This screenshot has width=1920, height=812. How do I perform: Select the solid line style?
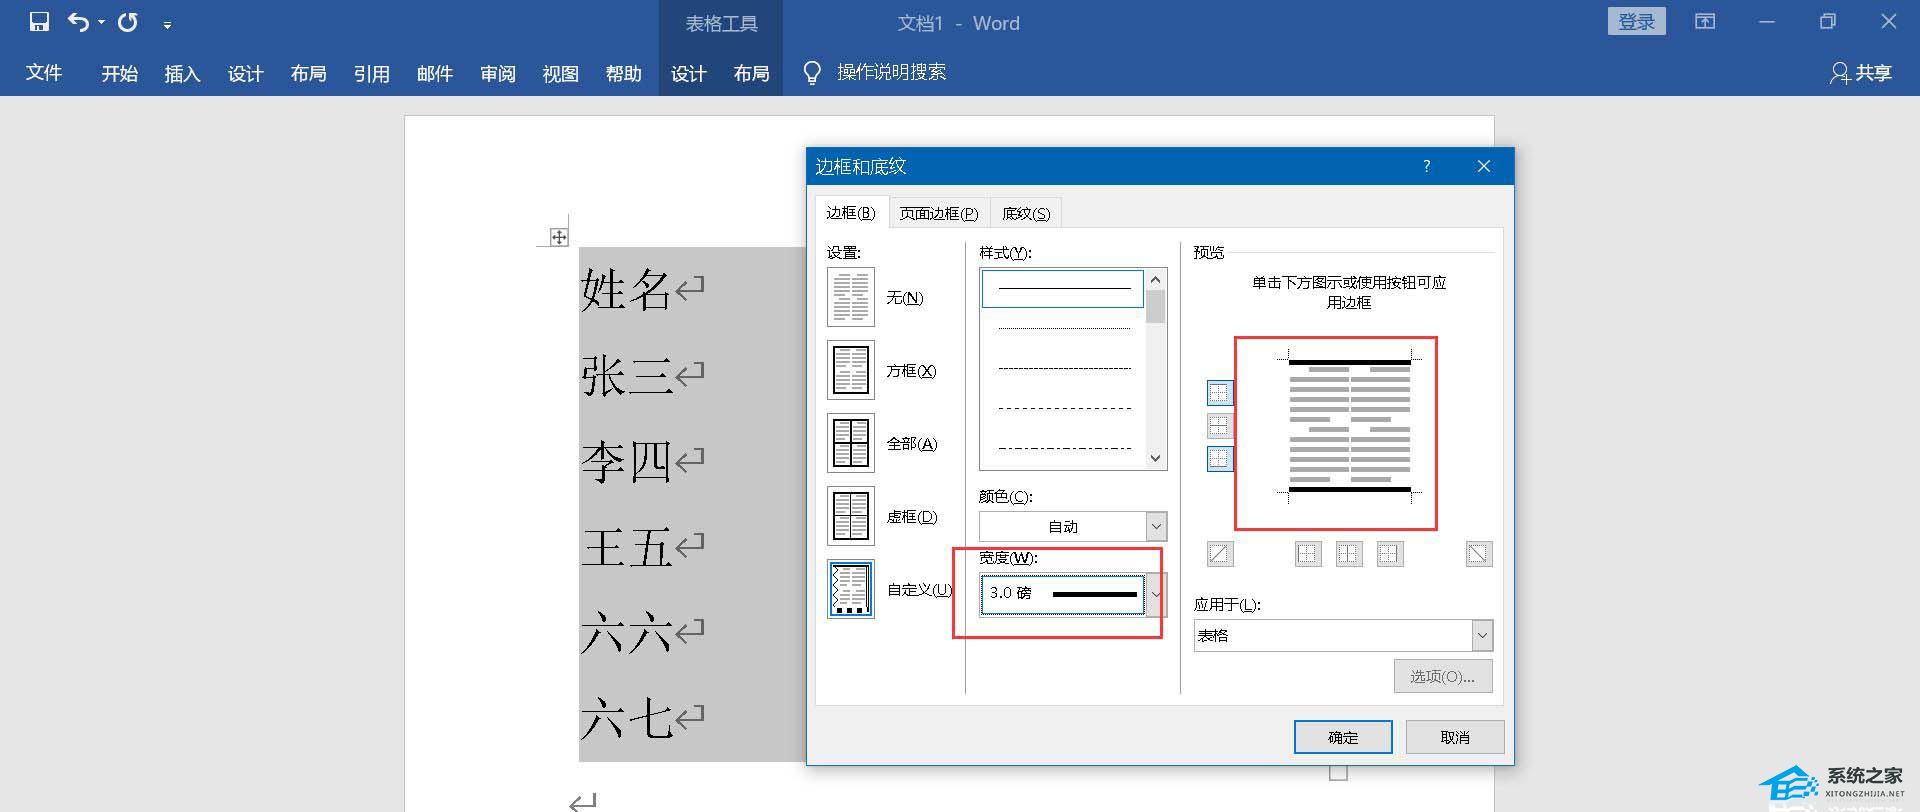[x=1063, y=288]
